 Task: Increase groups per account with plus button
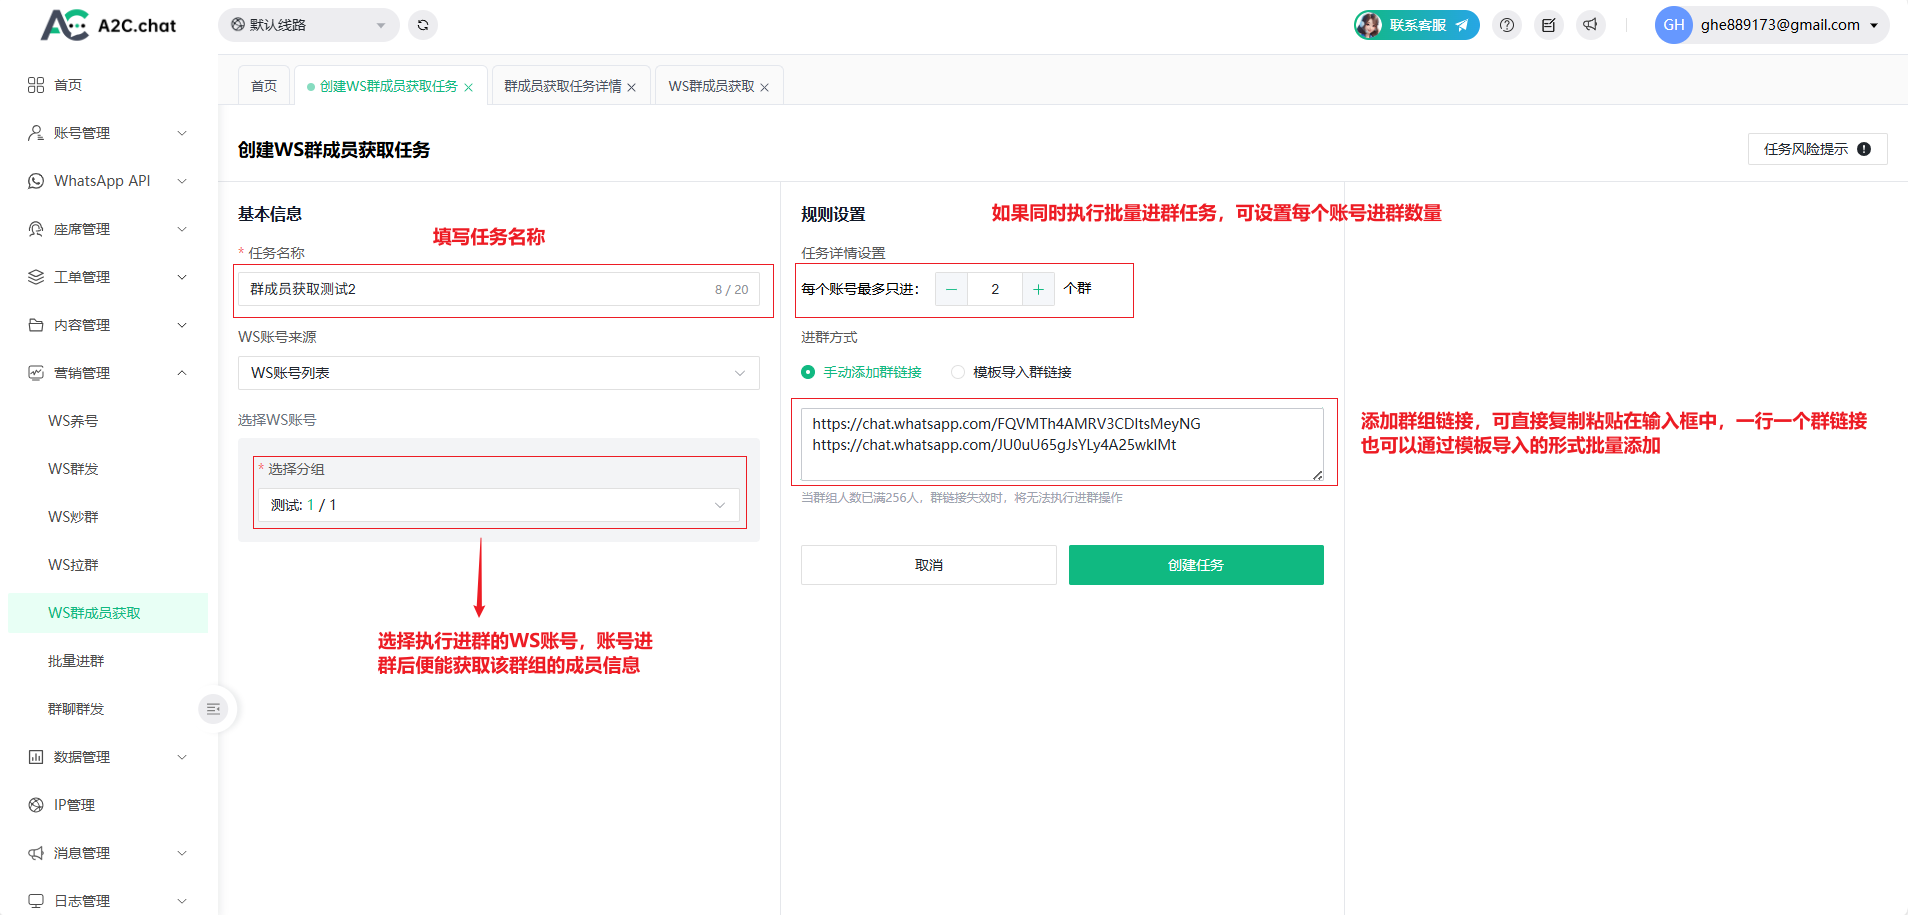(x=1038, y=289)
